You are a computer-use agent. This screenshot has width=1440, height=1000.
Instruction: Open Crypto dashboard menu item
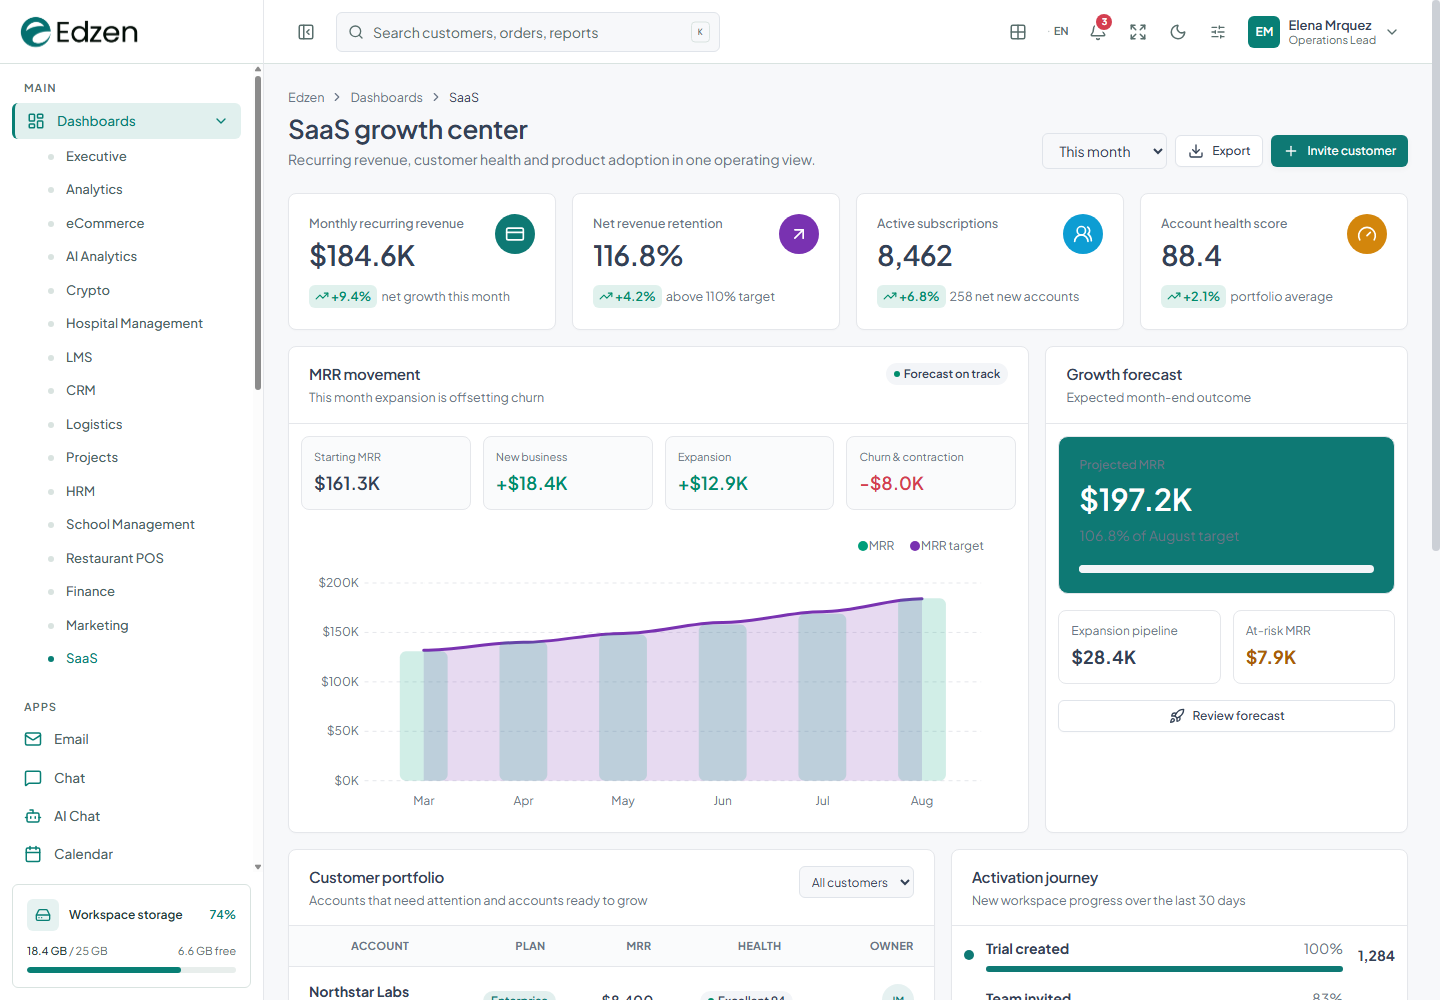point(88,290)
